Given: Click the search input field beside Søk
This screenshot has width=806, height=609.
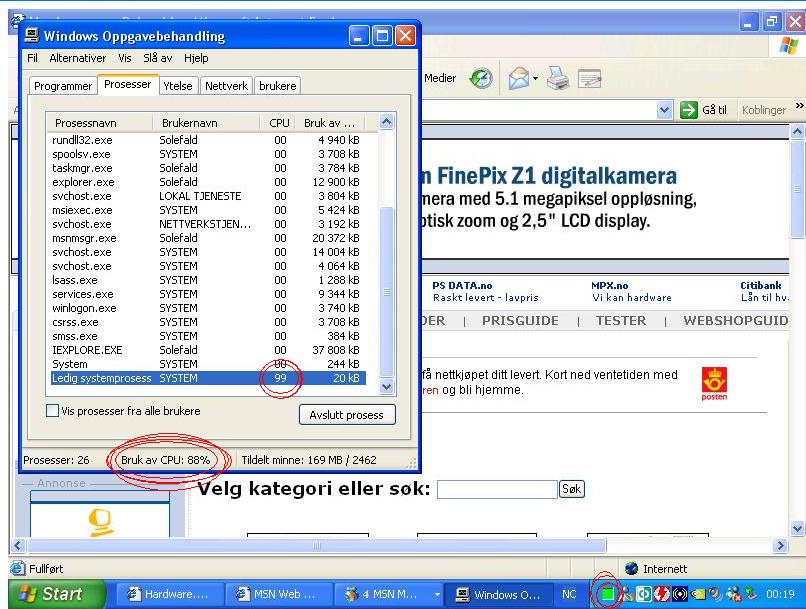Looking at the screenshot, I should click(x=497, y=489).
